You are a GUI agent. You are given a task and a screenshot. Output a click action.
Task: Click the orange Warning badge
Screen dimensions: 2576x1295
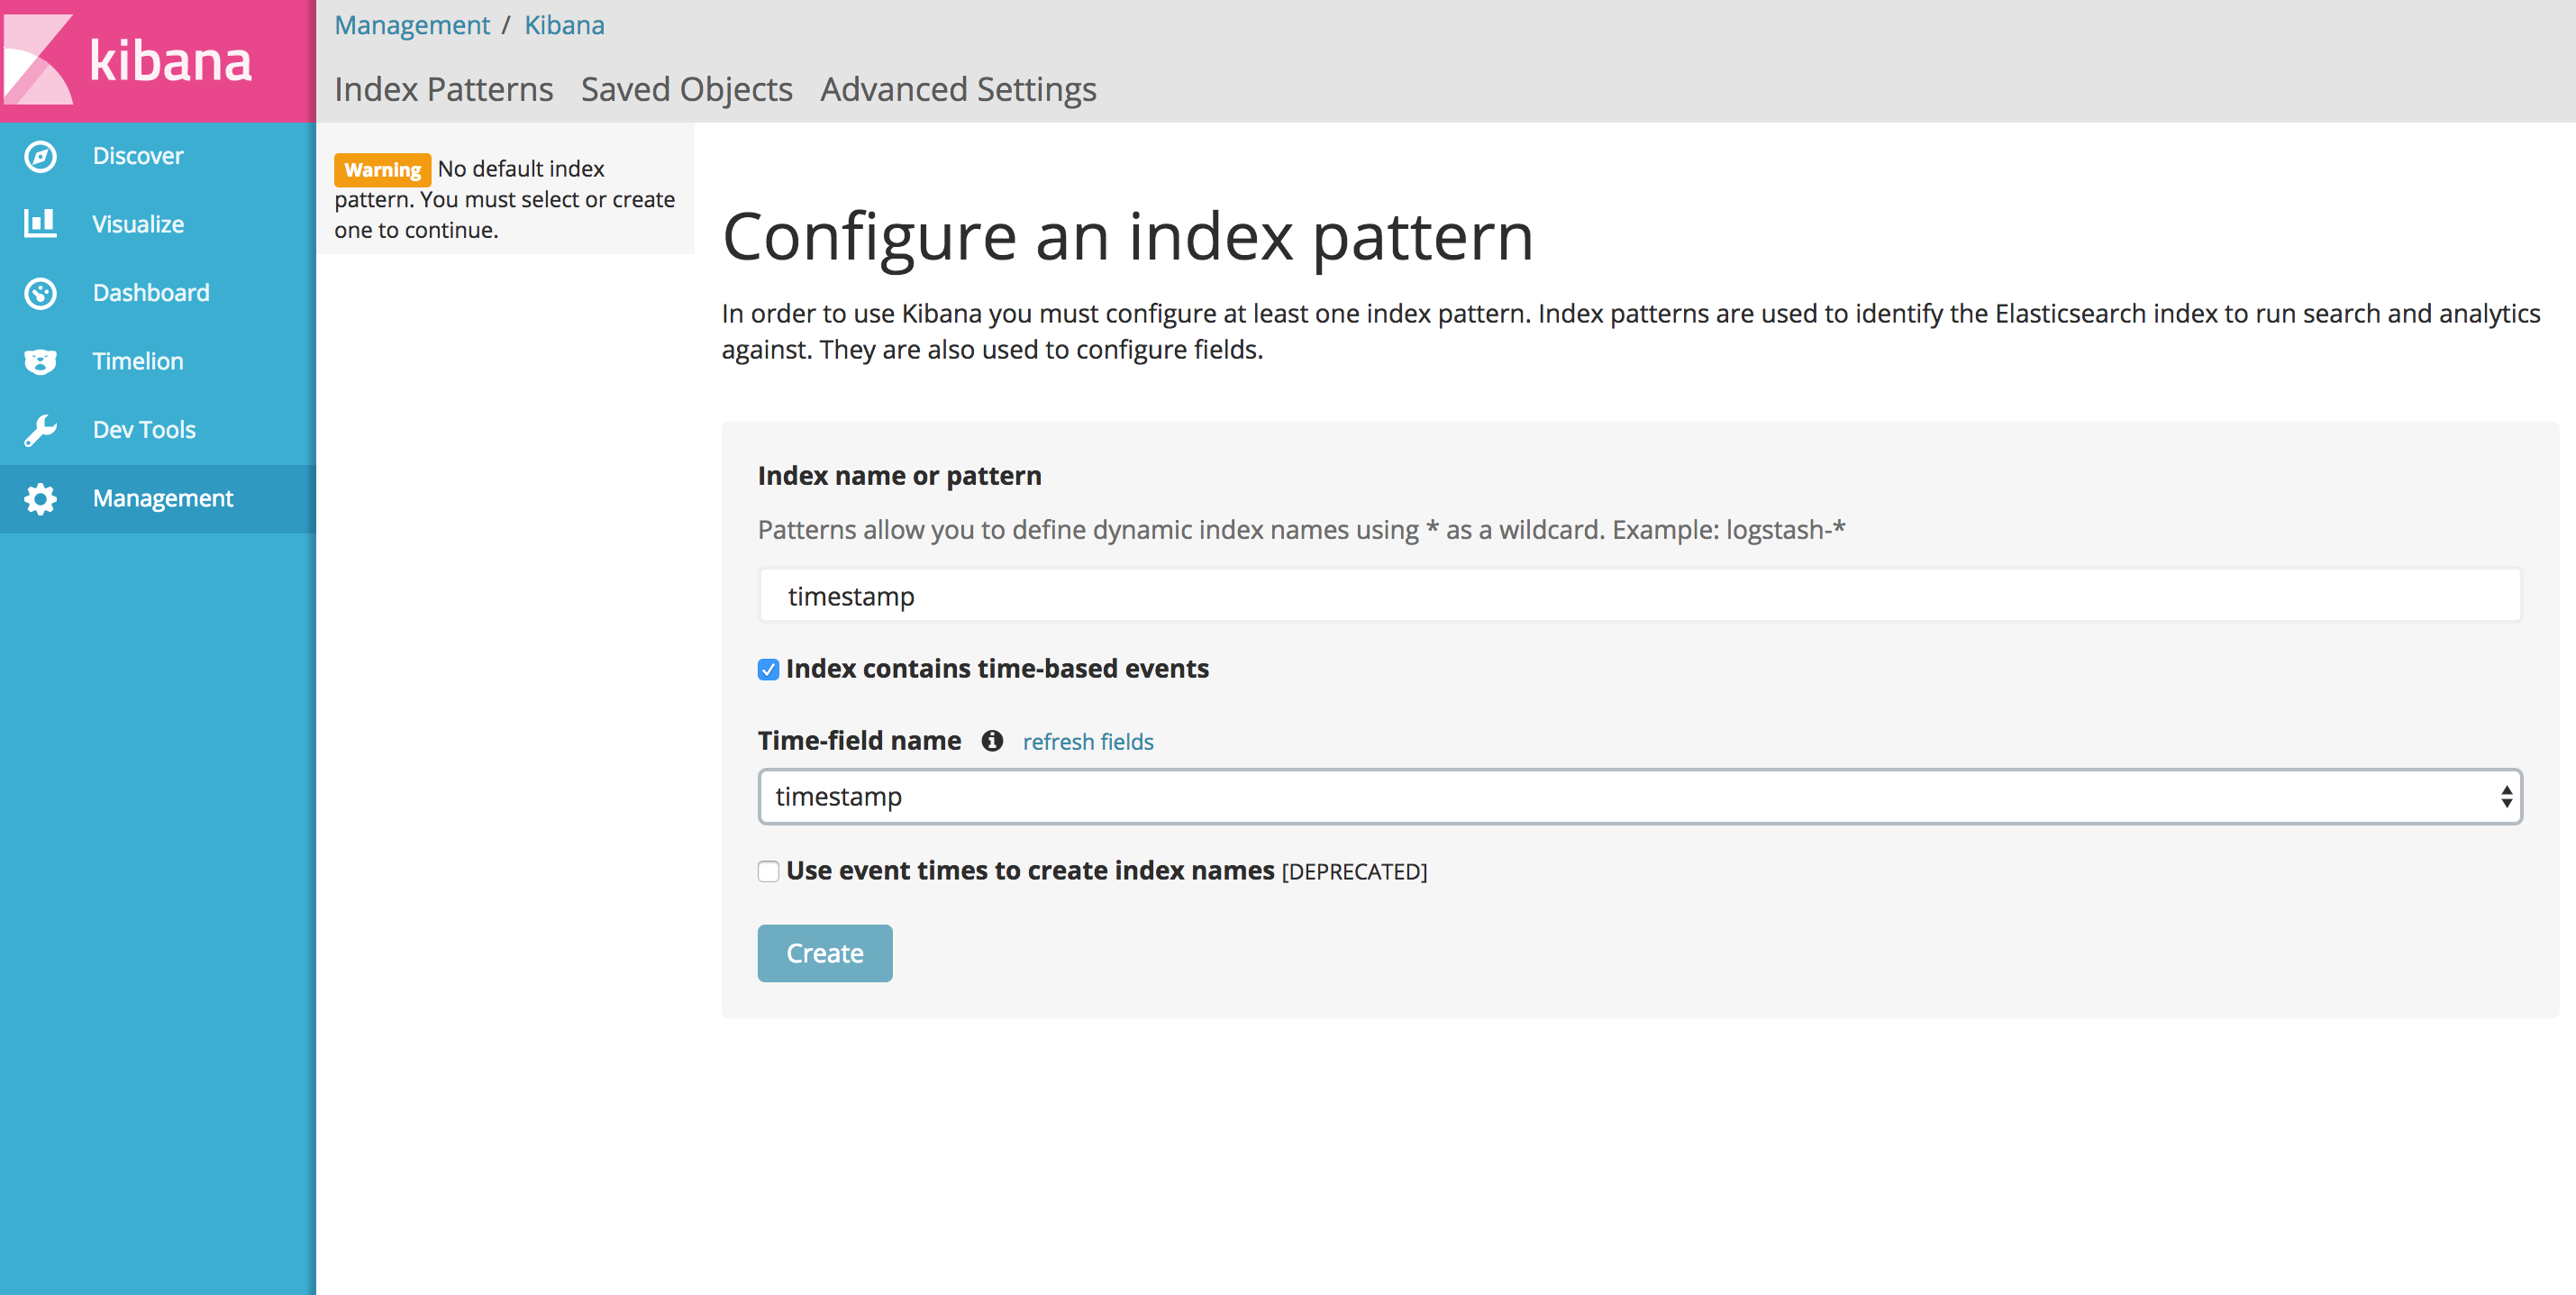click(x=382, y=170)
